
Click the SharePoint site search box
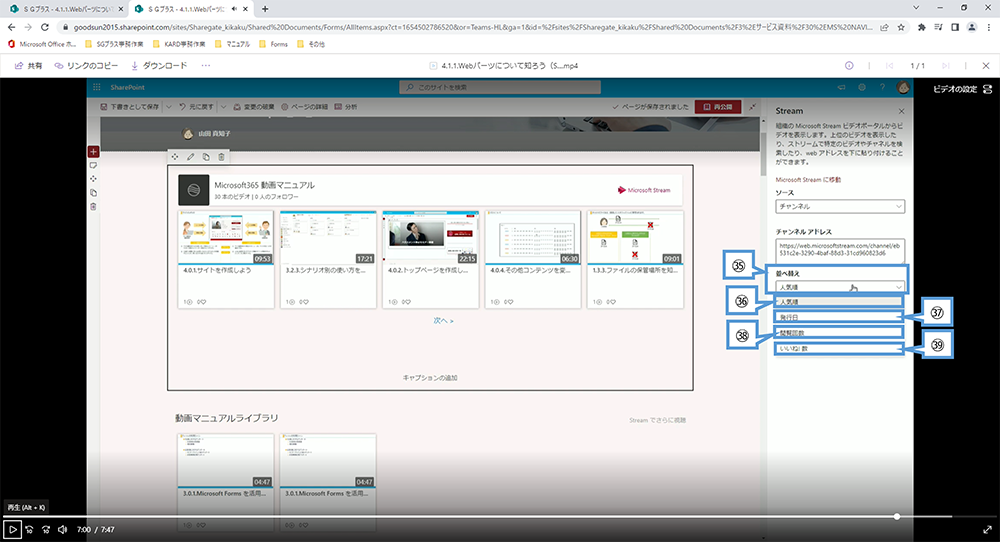tap(500, 87)
